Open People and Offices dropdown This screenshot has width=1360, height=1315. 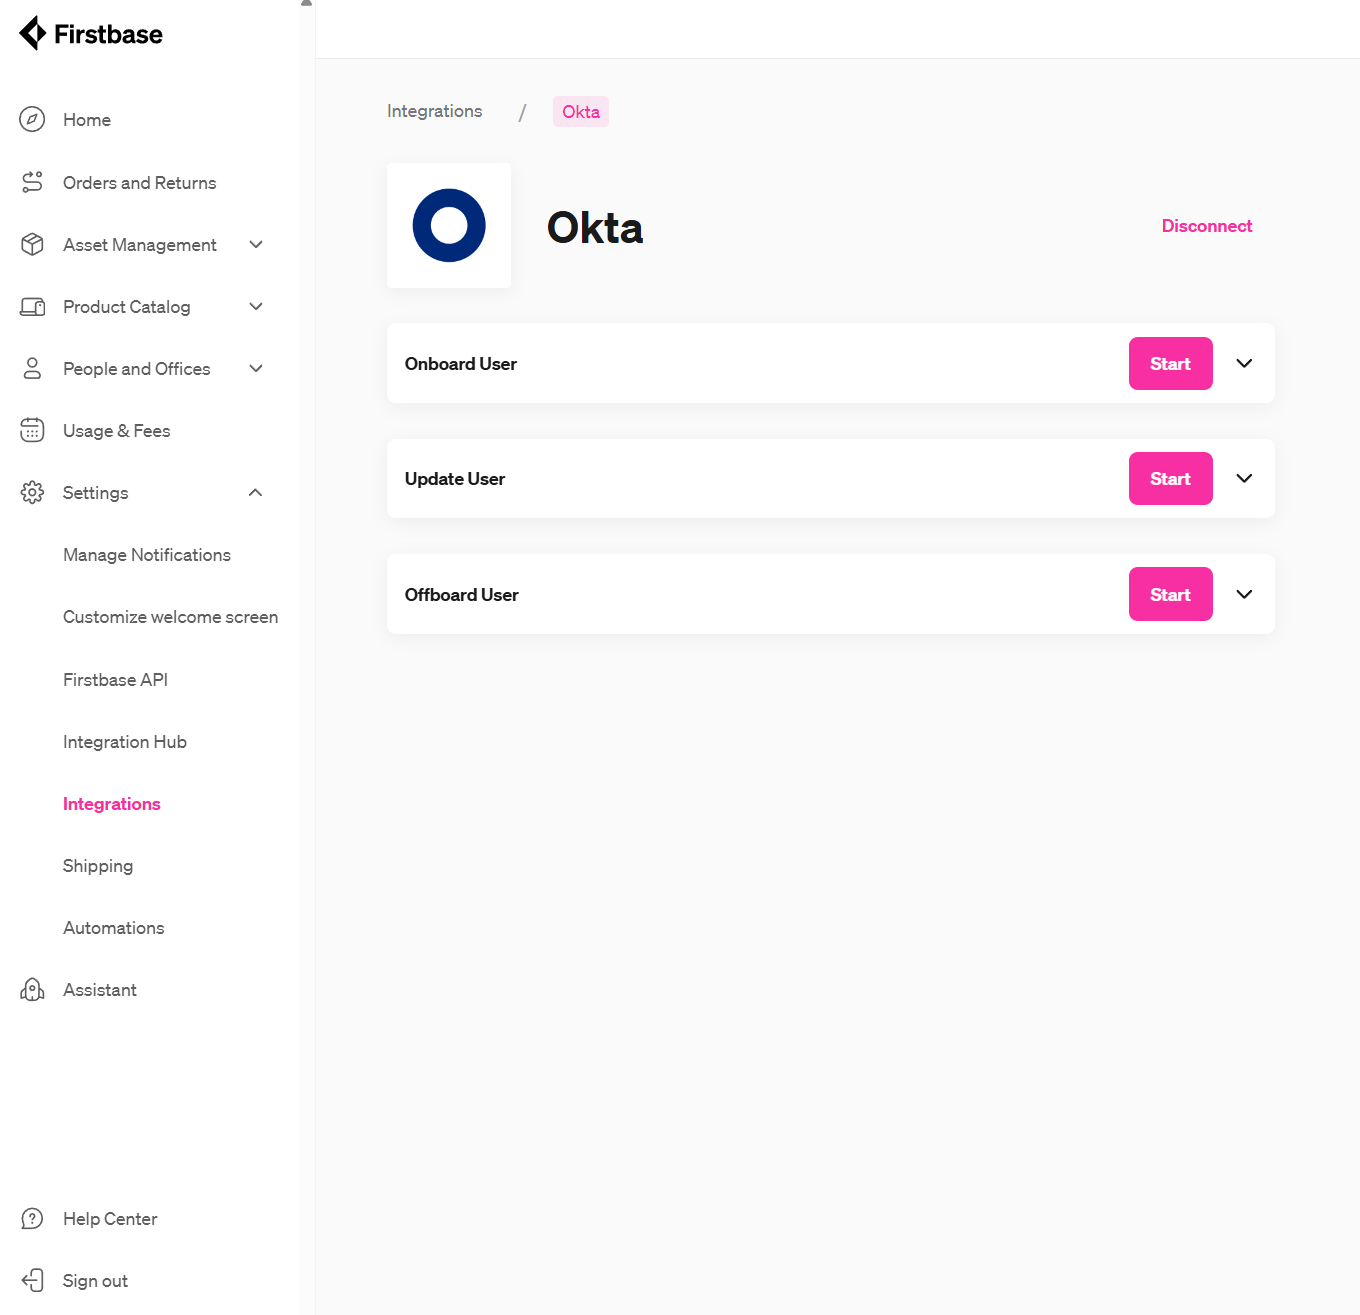pos(255,368)
